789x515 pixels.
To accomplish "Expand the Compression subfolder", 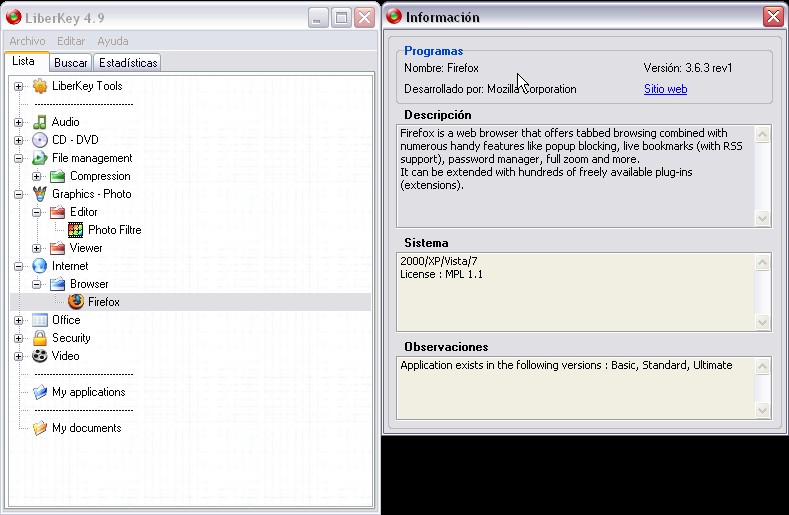I will (36, 176).
